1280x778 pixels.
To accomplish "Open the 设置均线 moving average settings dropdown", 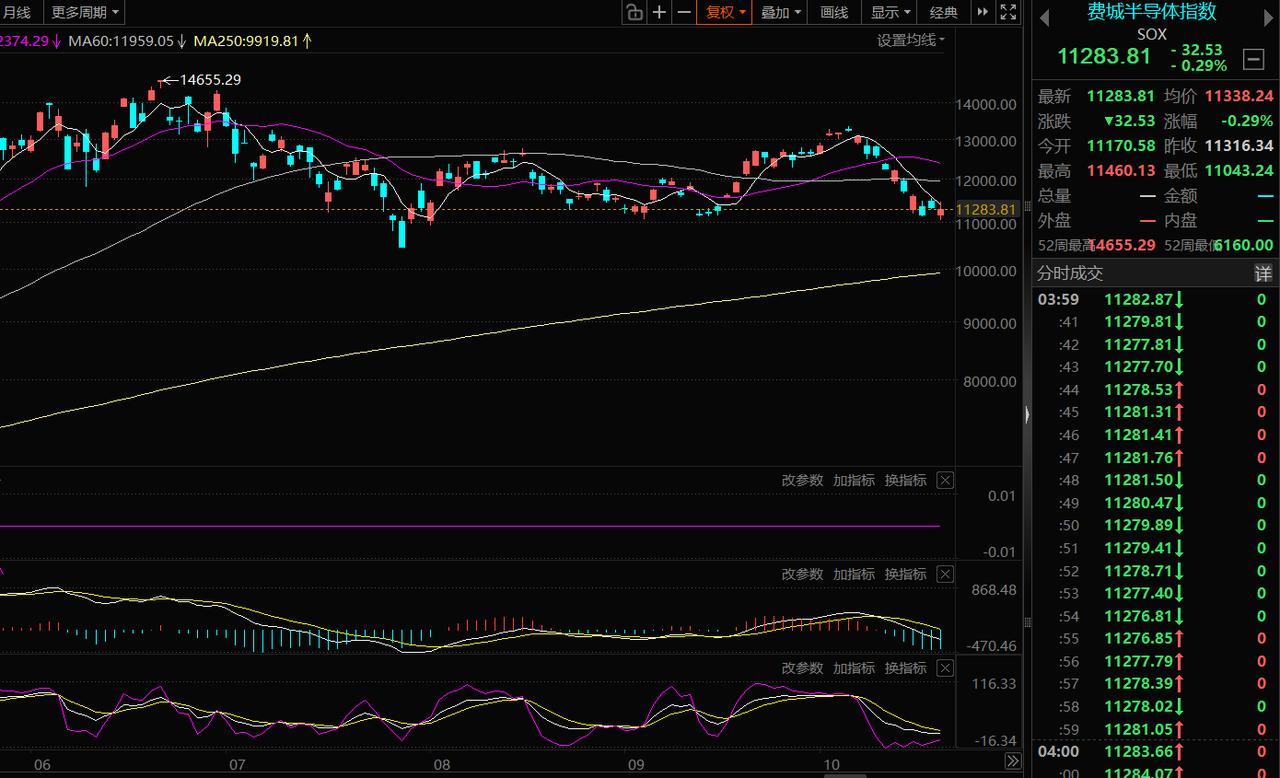I will (910, 40).
